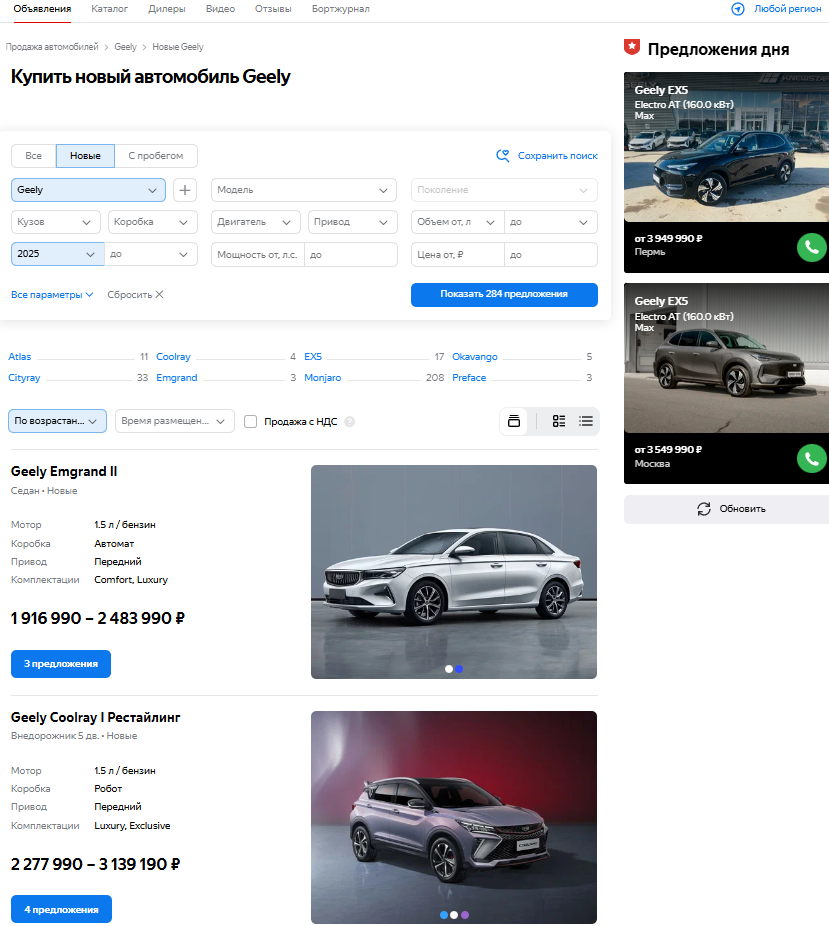
Task: Select the white color dot on Emgrand photo
Action: click(x=449, y=669)
